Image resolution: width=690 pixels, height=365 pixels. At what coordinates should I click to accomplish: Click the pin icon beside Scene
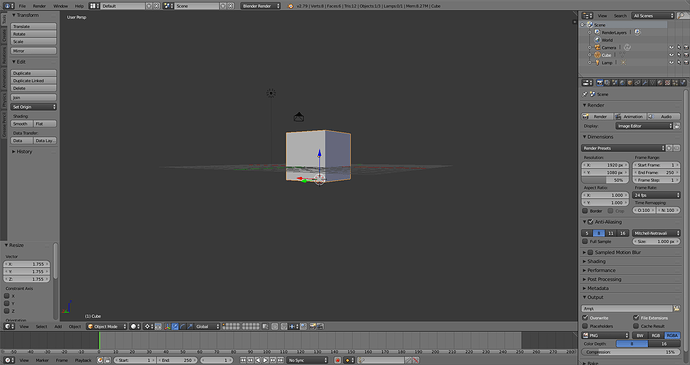[x=585, y=94]
